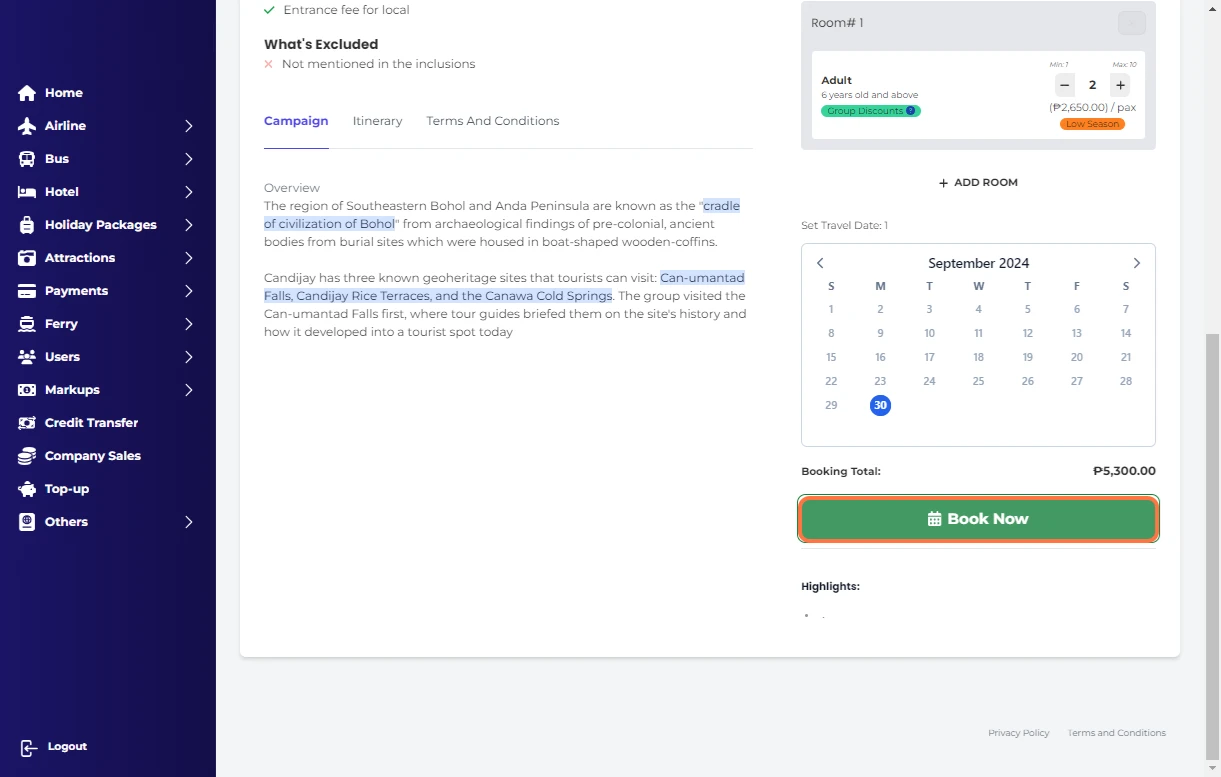
Task: Click the Home icon in sidebar
Action: [27, 93]
